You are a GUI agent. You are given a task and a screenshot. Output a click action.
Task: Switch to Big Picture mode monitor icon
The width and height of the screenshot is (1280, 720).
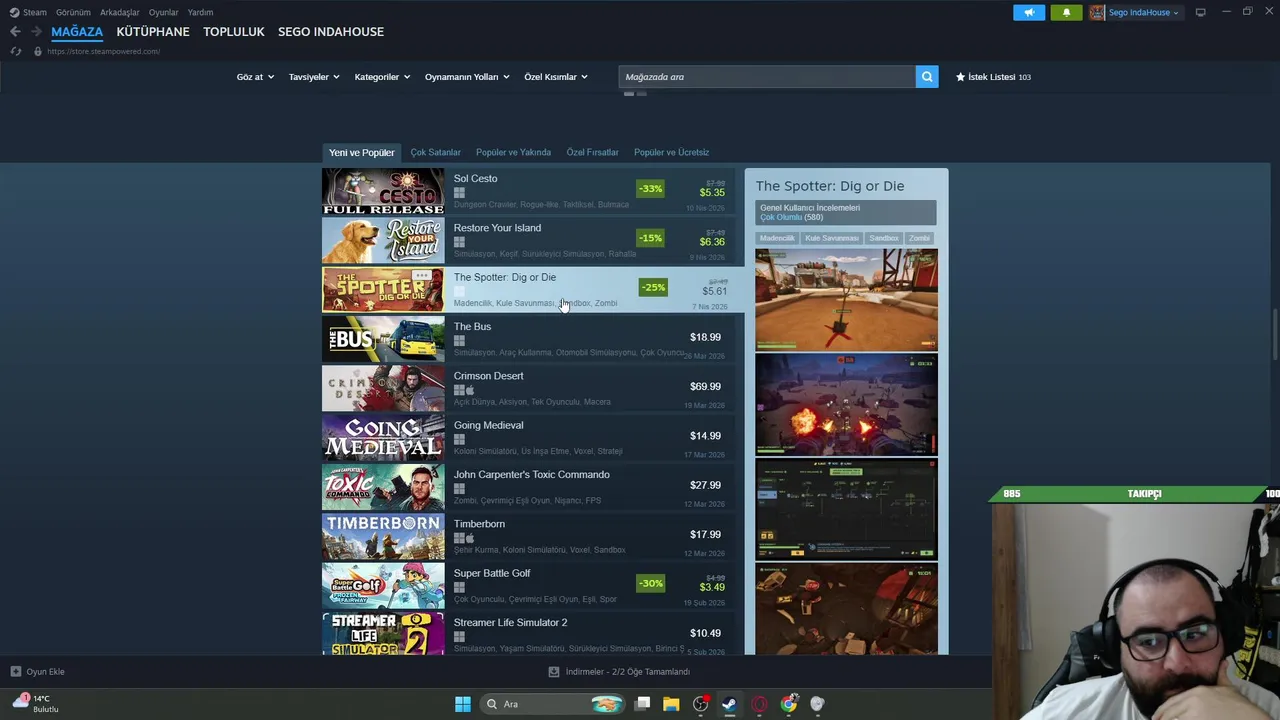1201,12
